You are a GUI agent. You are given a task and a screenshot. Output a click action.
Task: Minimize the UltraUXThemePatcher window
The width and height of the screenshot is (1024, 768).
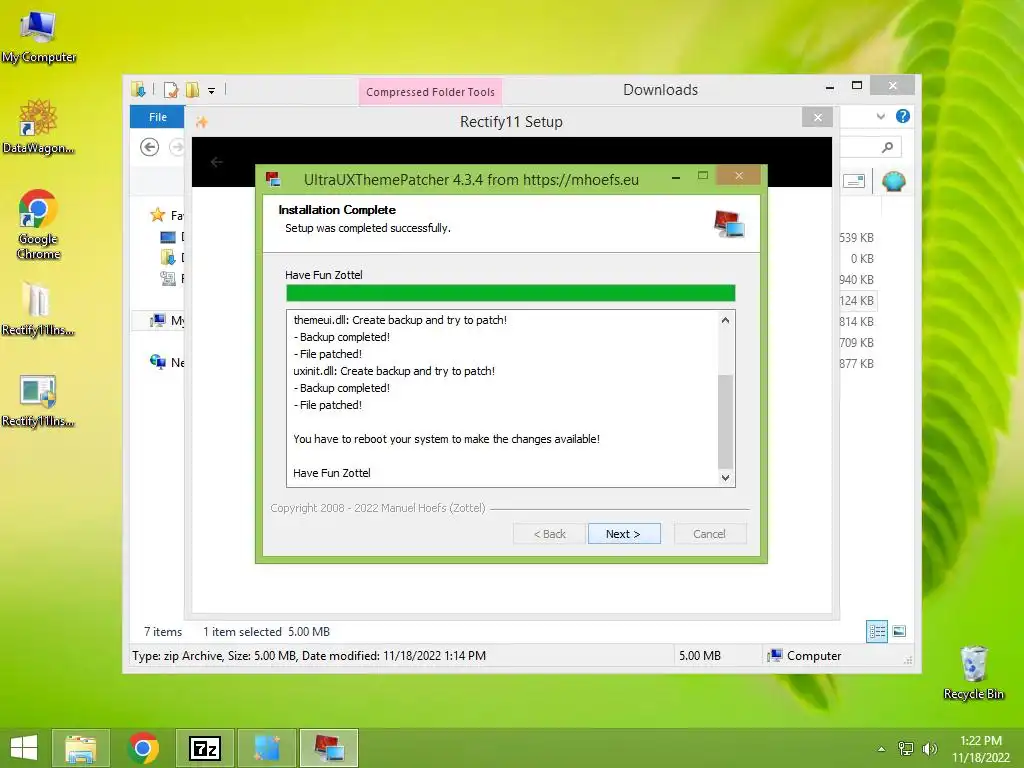(676, 177)
